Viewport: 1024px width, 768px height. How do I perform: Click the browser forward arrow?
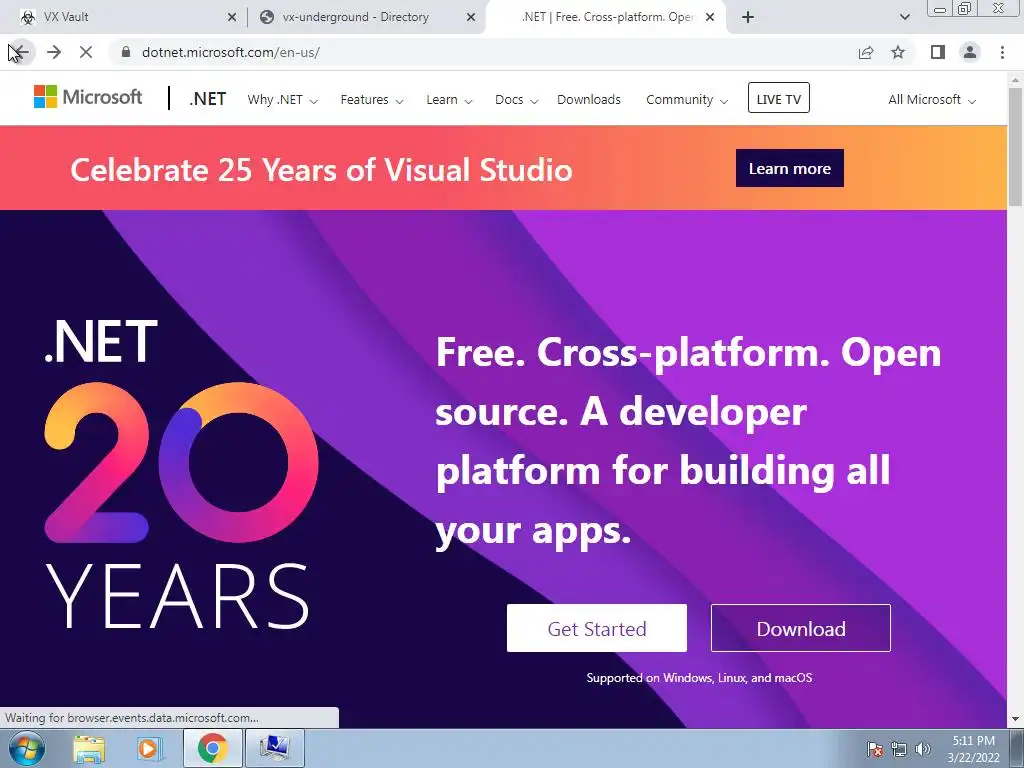(x=54, y=52)
